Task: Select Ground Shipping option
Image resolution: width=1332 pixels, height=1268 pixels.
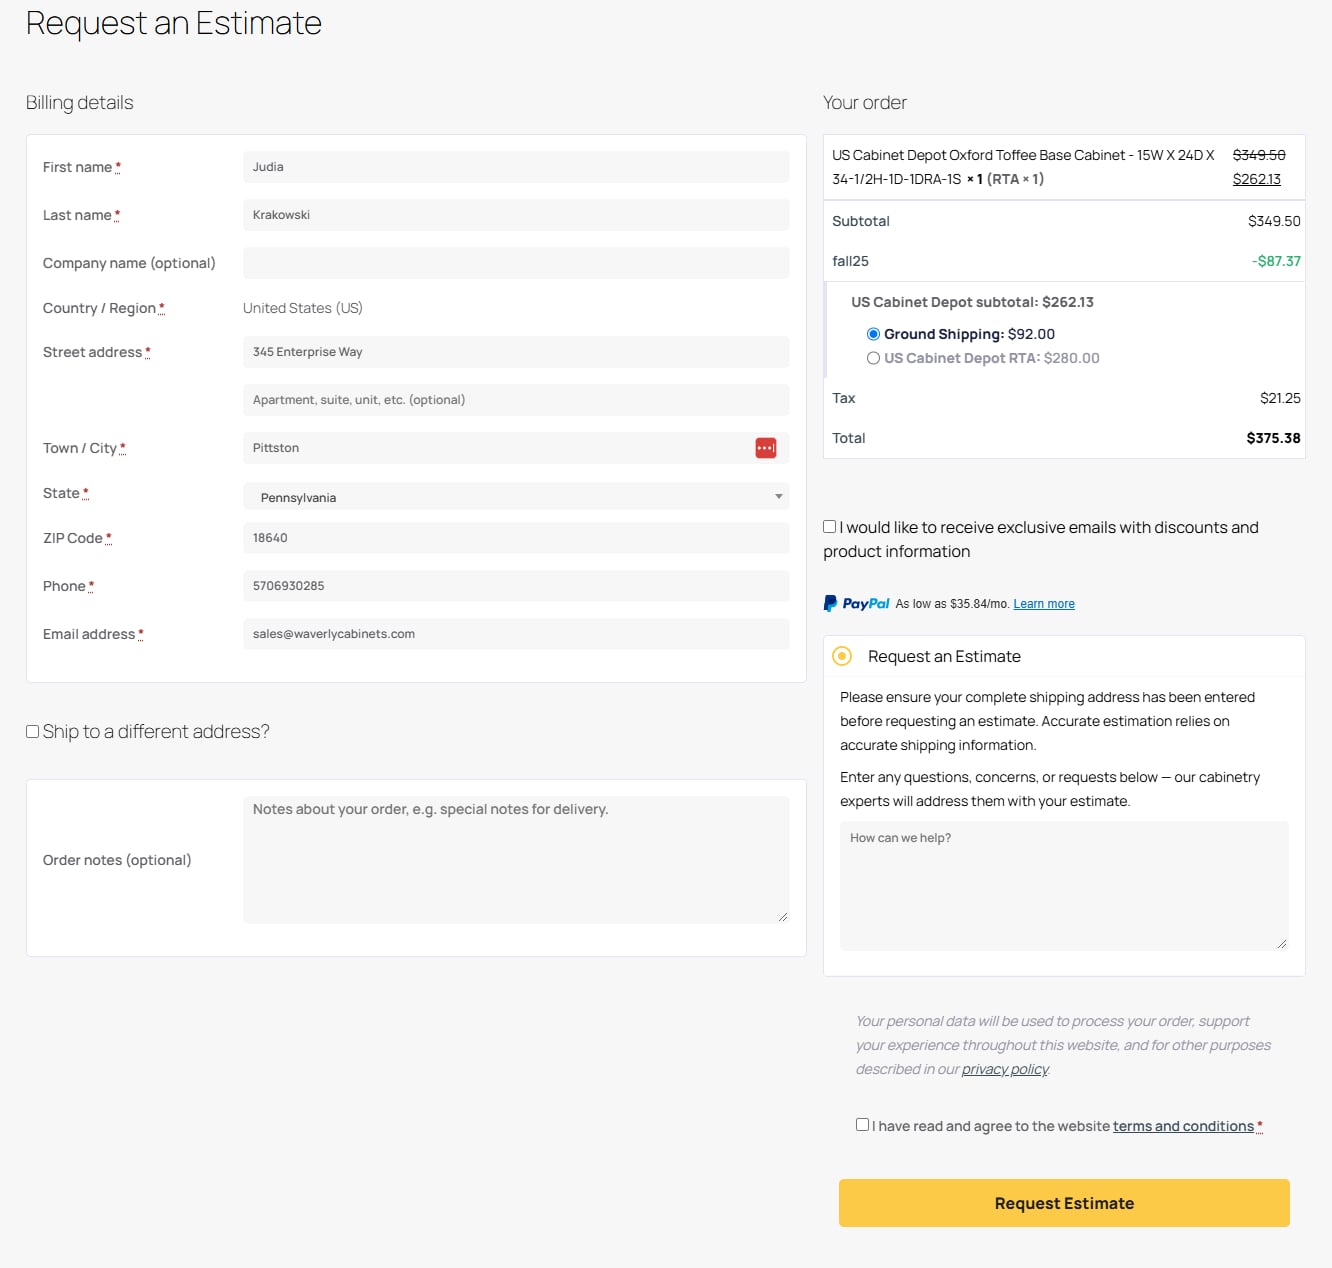Action: click(x=873, y=334)
